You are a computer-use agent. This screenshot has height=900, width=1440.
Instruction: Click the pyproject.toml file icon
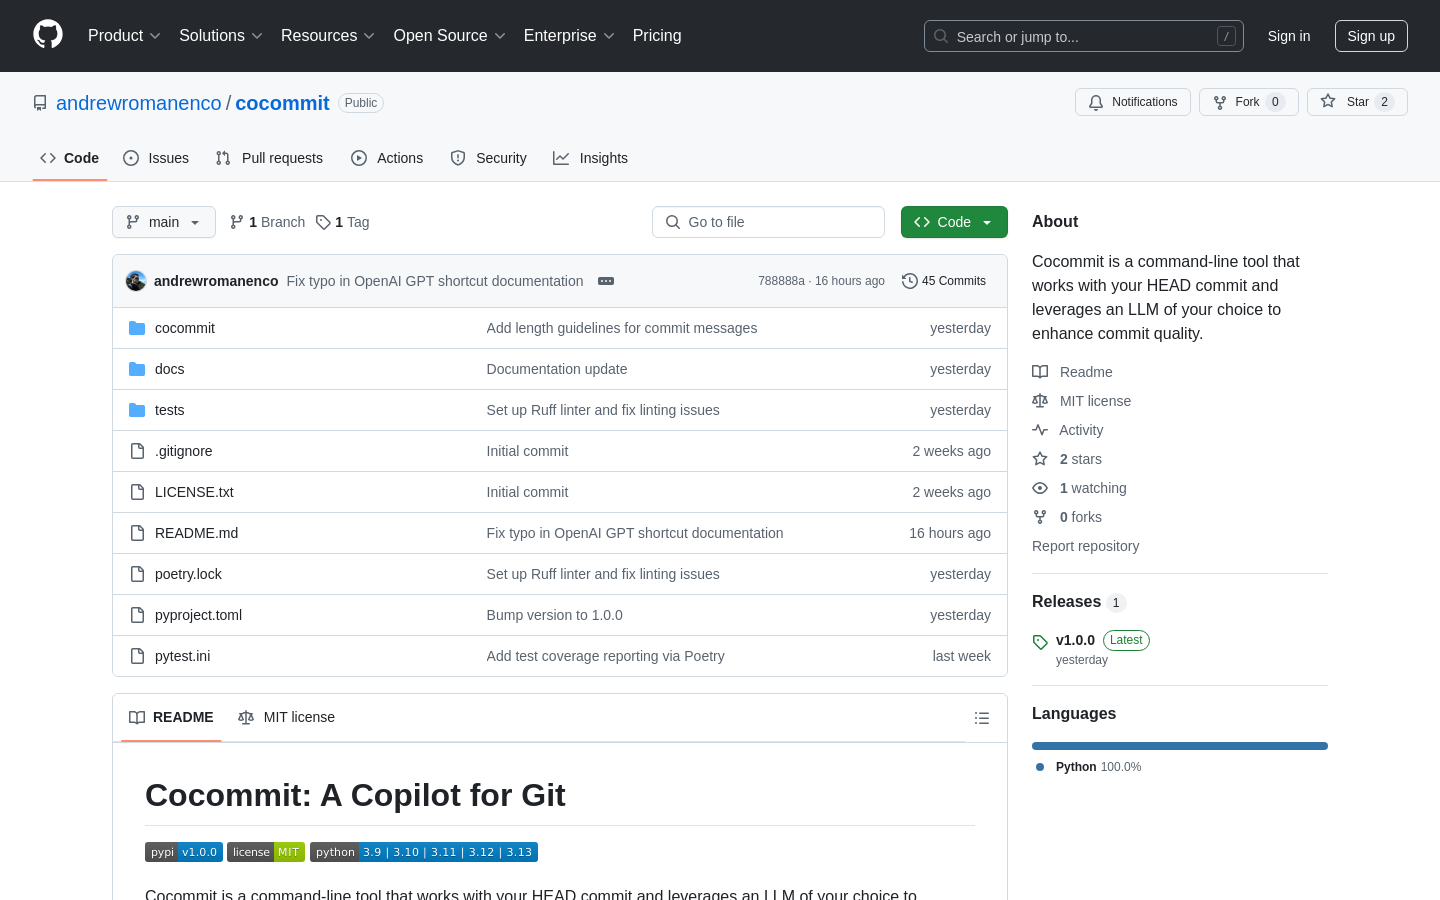coord(137,615)
